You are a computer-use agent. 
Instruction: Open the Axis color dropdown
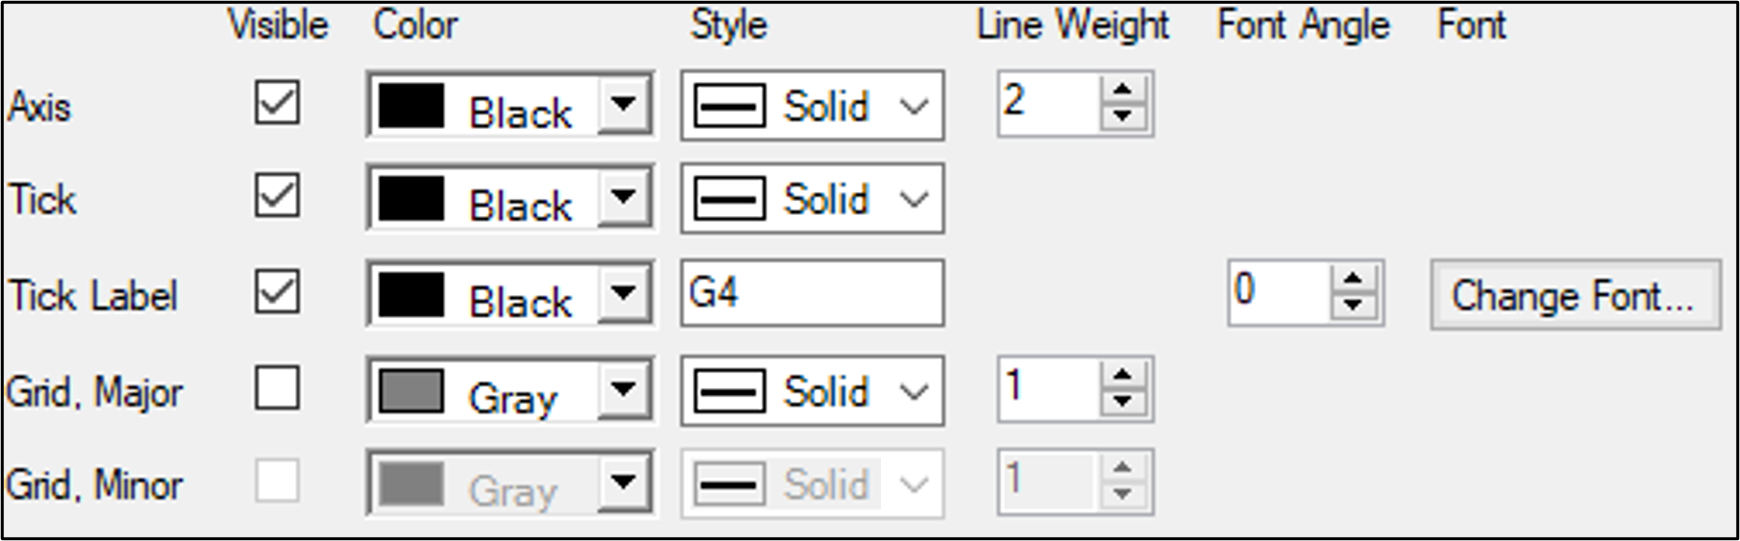point(624,104)
